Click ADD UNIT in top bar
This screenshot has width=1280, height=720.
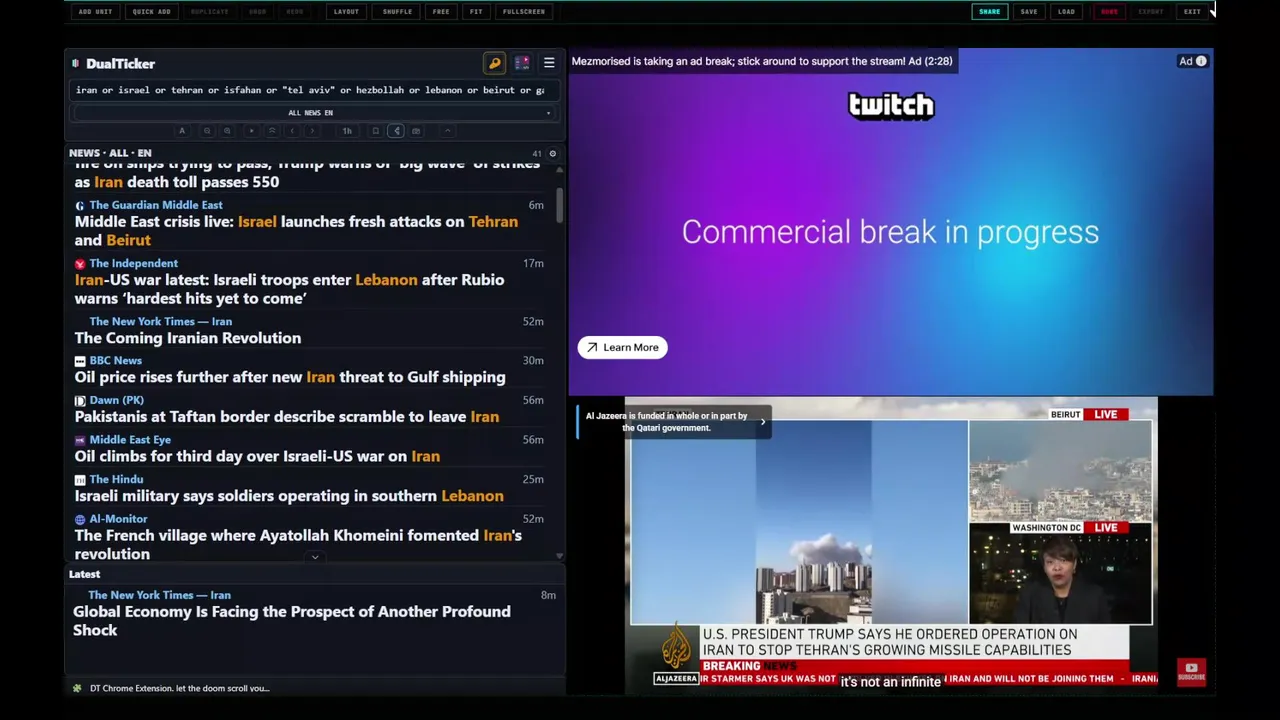pyautogui.click(x=95, y=12)
